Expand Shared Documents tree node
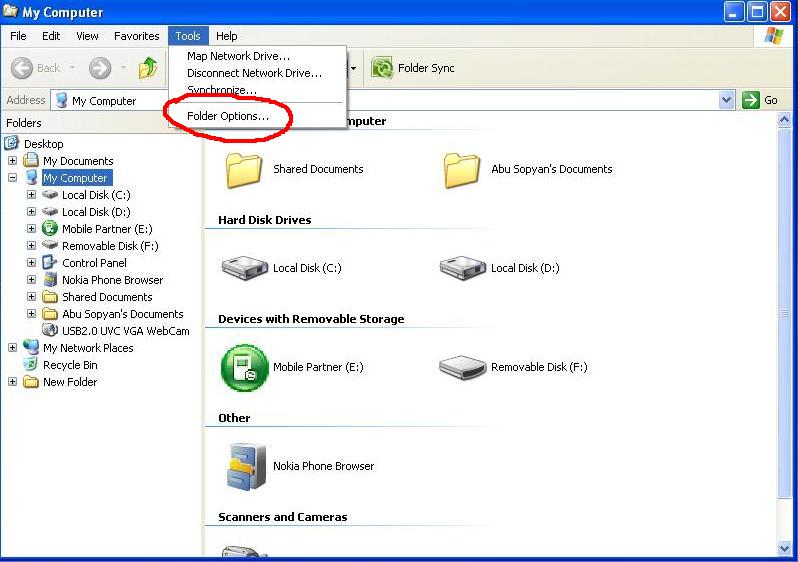 (x=32, y=296)
